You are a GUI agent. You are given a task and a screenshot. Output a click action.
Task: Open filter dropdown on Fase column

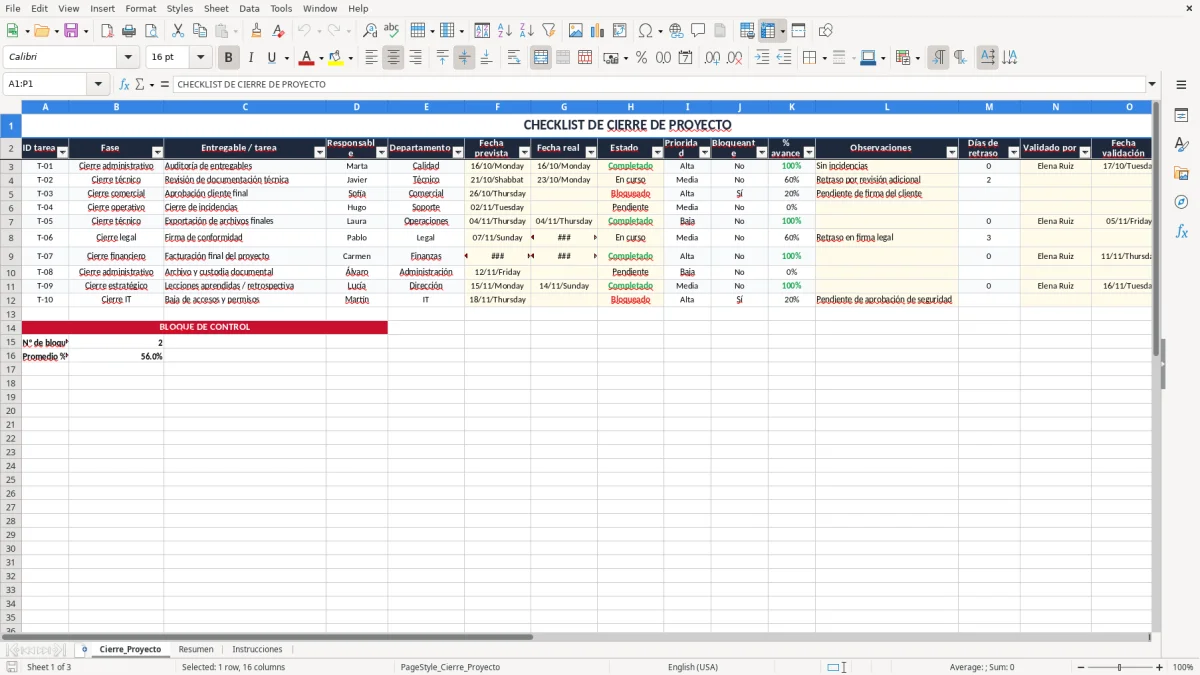(157, 153)
